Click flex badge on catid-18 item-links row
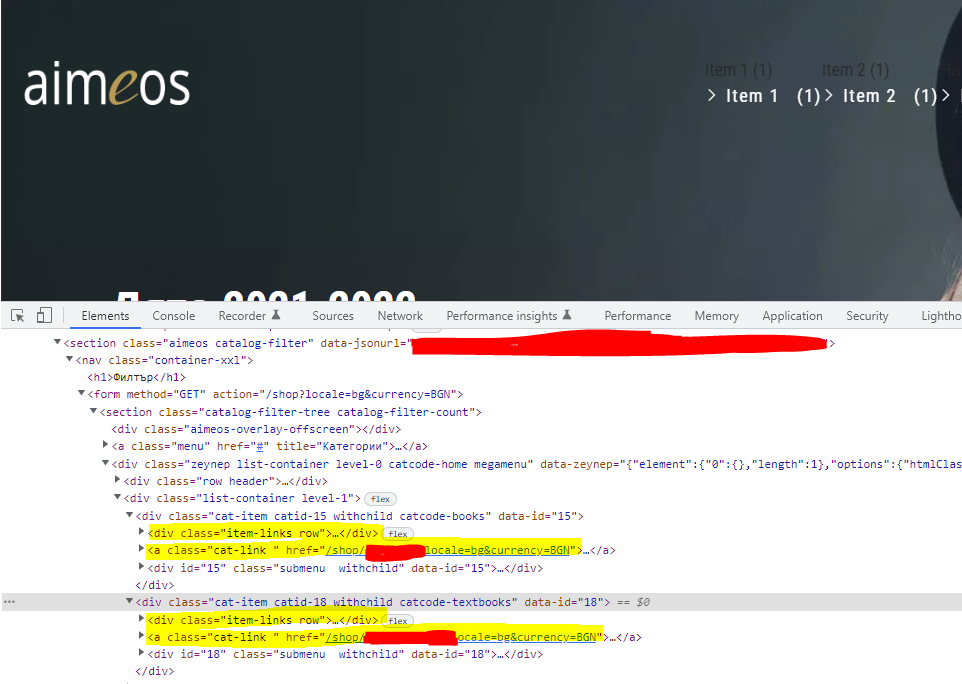The width and height of the screenshot is (962, 684). [398, 621]
